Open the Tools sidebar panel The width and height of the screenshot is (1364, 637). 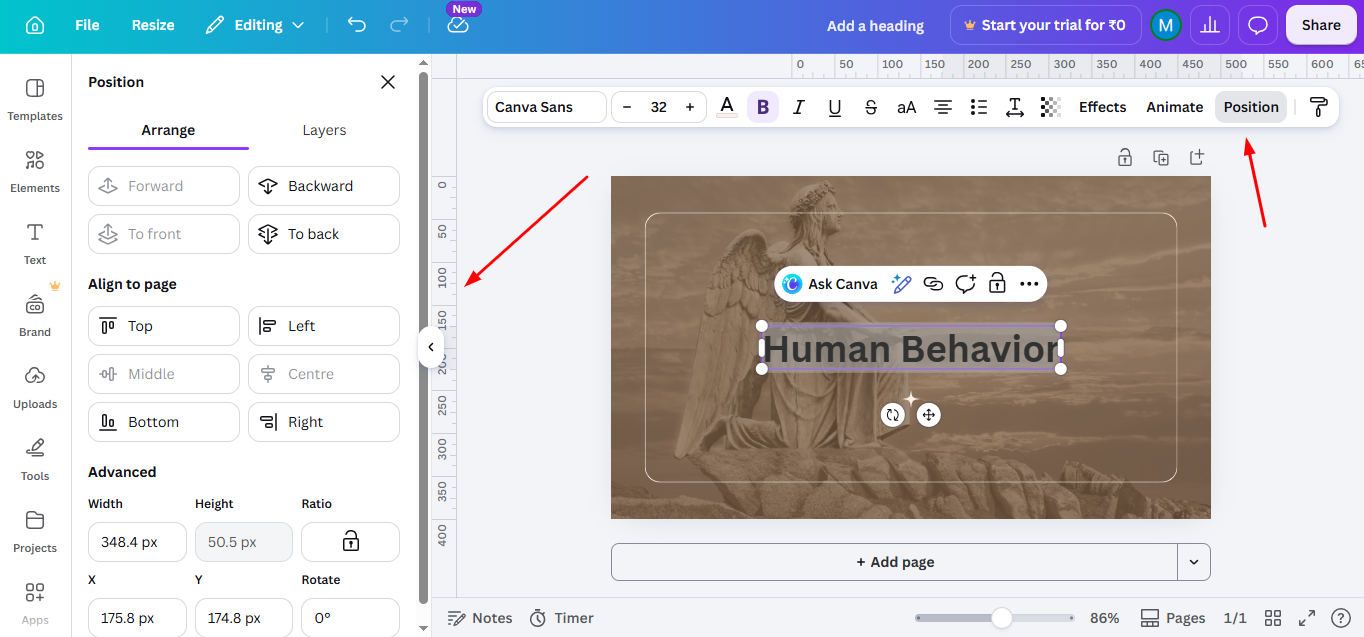coord(35,459)
